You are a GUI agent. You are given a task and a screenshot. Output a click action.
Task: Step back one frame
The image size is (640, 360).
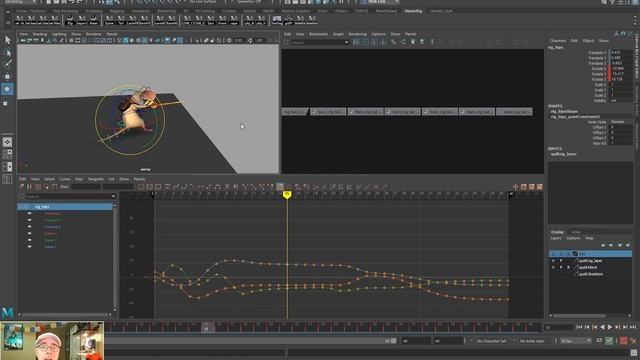click(x=587, y=327)
